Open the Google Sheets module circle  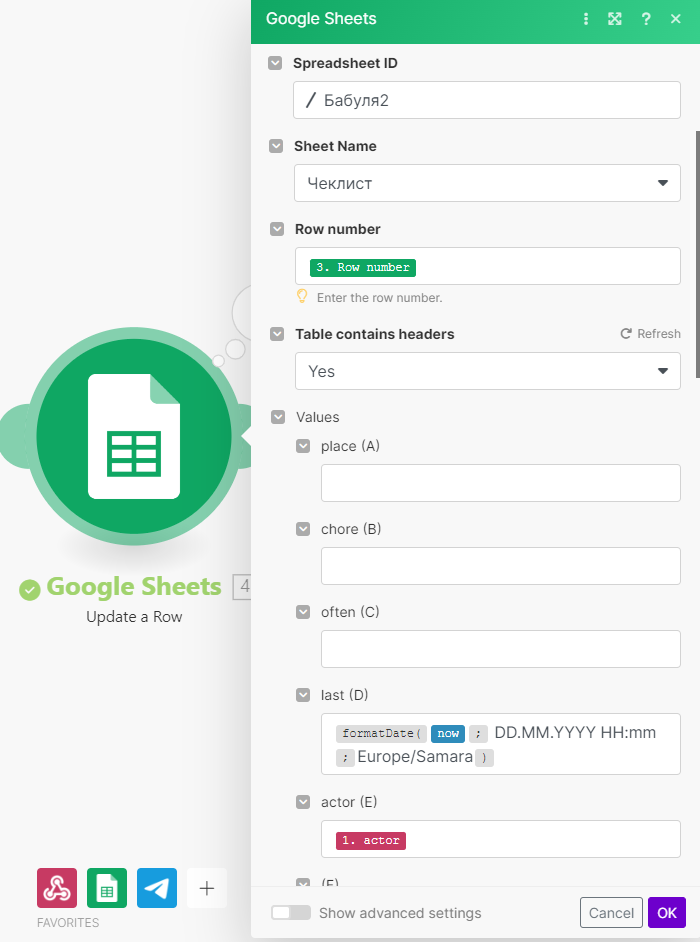133,436
